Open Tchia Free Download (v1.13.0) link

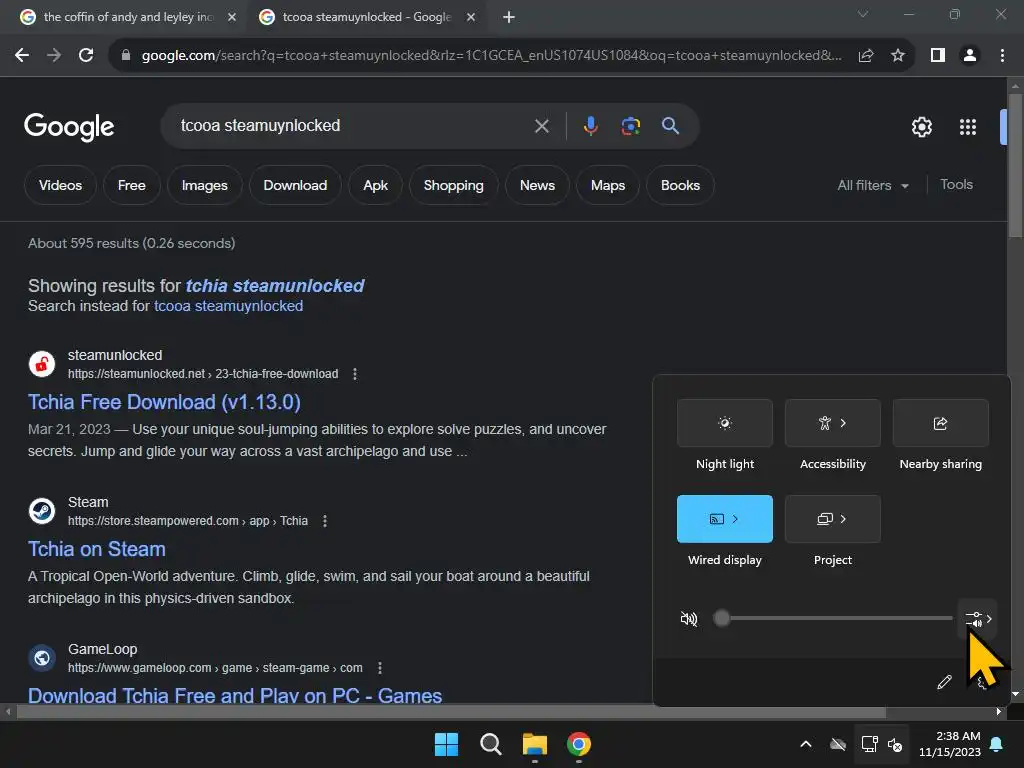click(164, 402)
